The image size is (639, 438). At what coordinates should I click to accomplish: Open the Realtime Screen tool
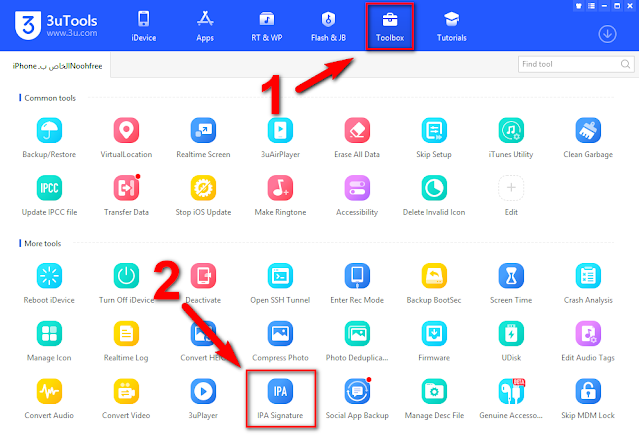pyautogui.click(x=203, y=130)
